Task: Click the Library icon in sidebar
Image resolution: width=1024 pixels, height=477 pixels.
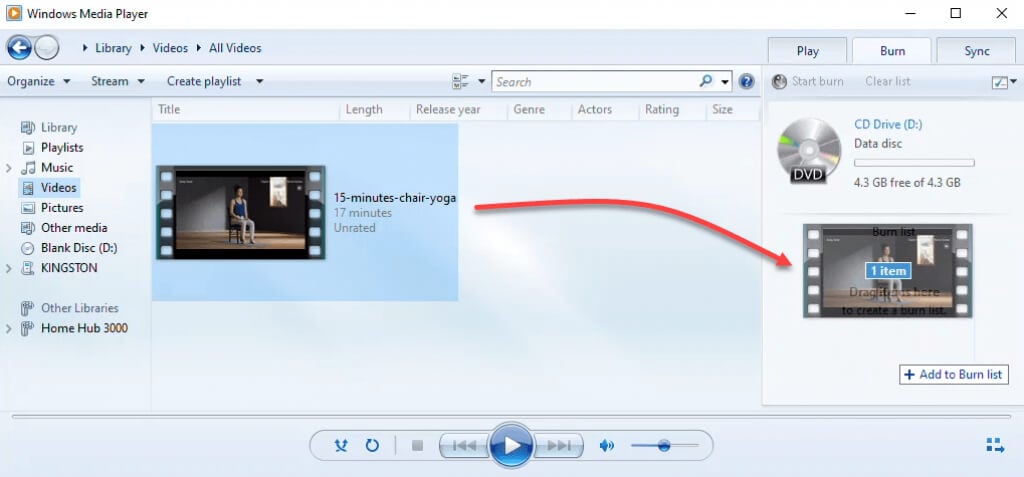Action: 28,127
